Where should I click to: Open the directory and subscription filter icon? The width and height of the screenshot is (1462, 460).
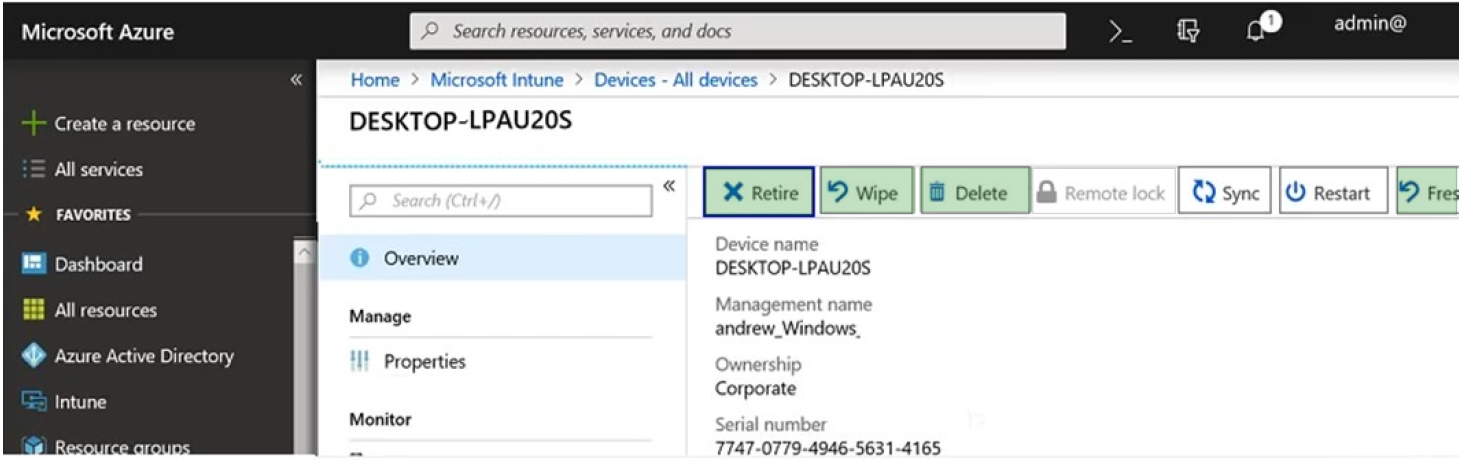click(x=1188, y=32)
